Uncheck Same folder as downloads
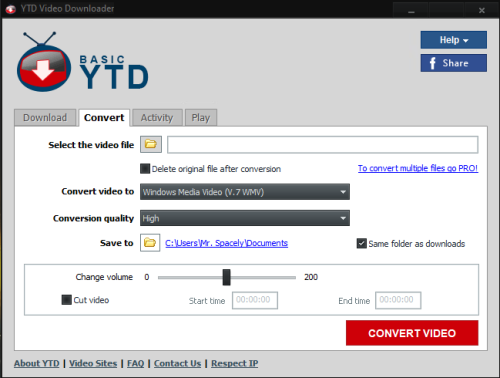The width and height of the screenshot is (500, 378). pyautogui.click(x=362, y=243)
